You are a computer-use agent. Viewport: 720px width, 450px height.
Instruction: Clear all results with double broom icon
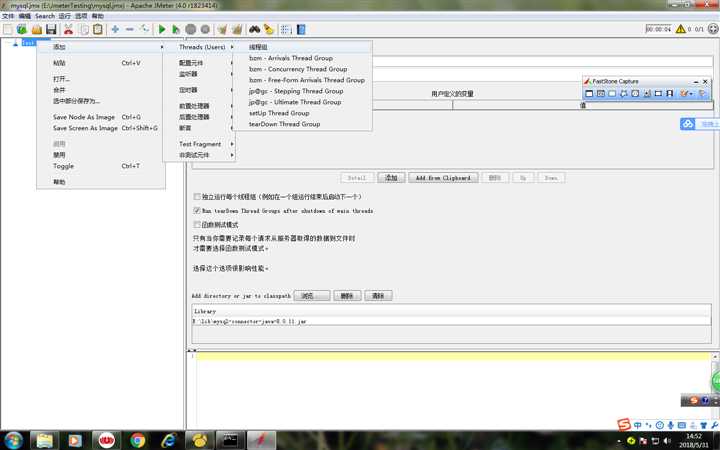coord(237,29)
